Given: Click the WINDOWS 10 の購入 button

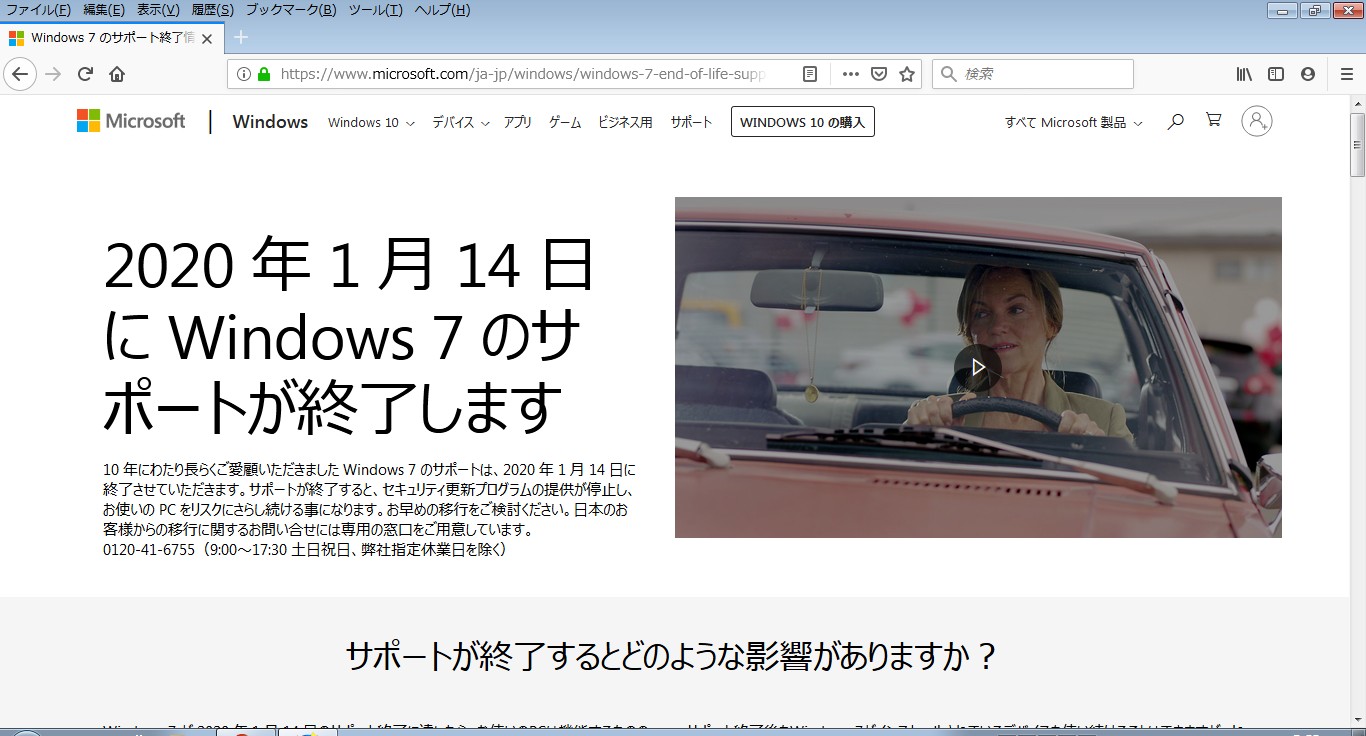Looking at the screenshot, I should click(803, 122).
